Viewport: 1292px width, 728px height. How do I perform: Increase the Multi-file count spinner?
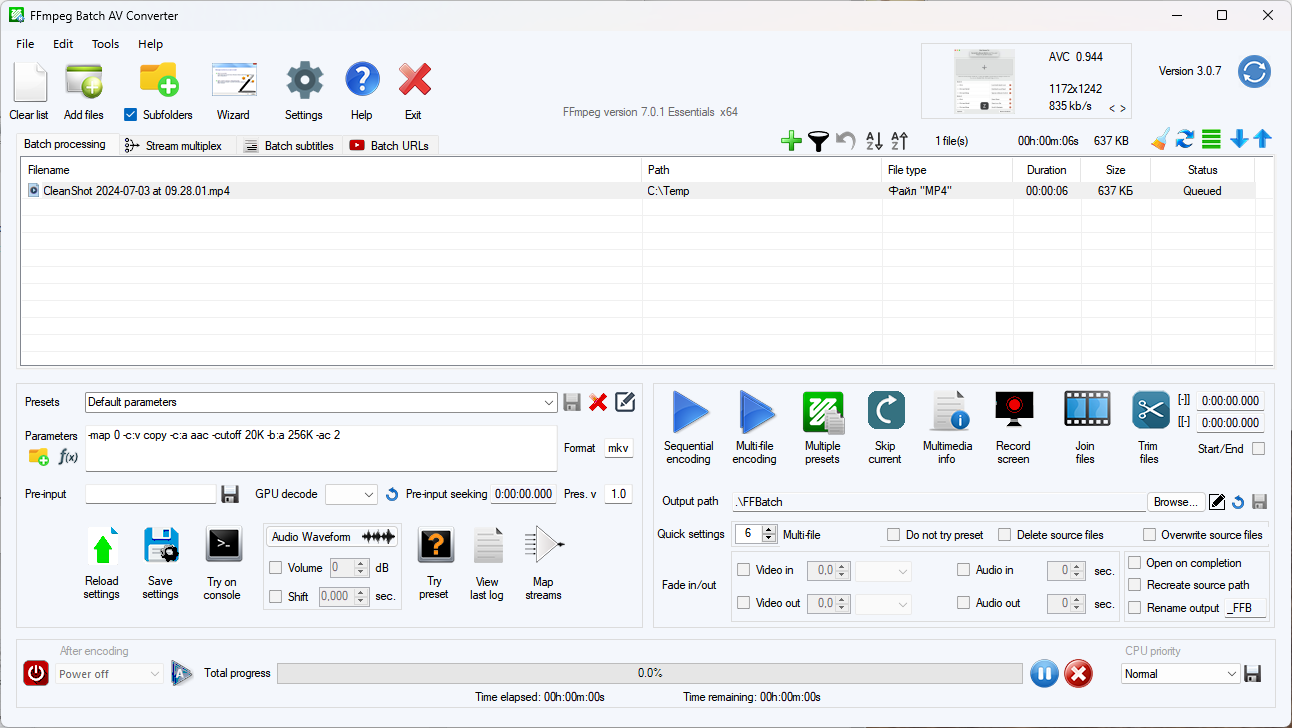[768, 529]
